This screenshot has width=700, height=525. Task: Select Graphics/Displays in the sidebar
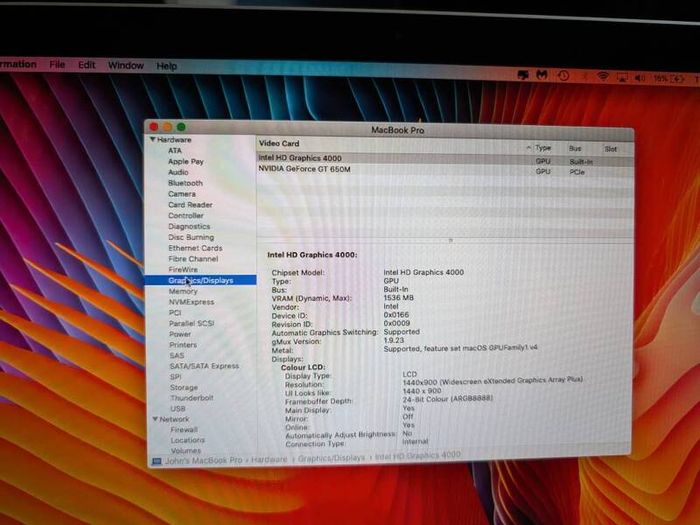coord(201,280)
